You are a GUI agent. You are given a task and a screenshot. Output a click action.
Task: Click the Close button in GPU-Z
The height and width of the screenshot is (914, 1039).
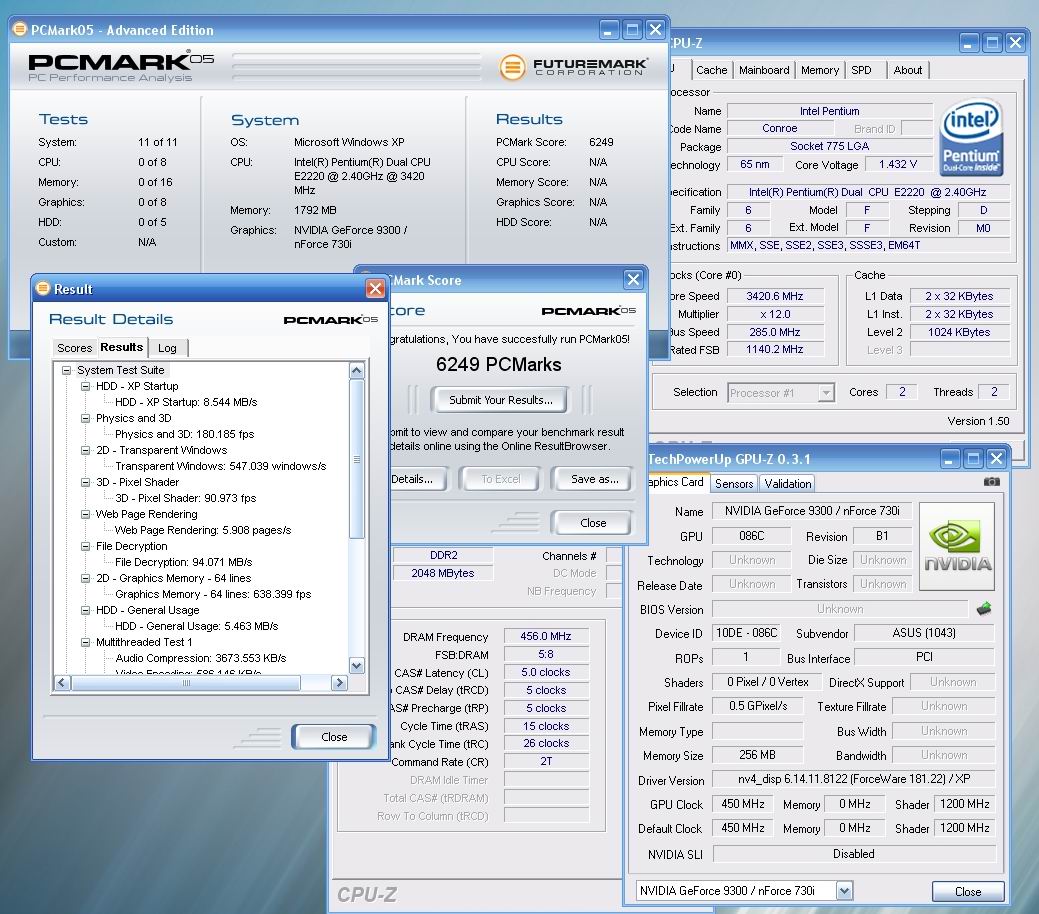(968, 891)
